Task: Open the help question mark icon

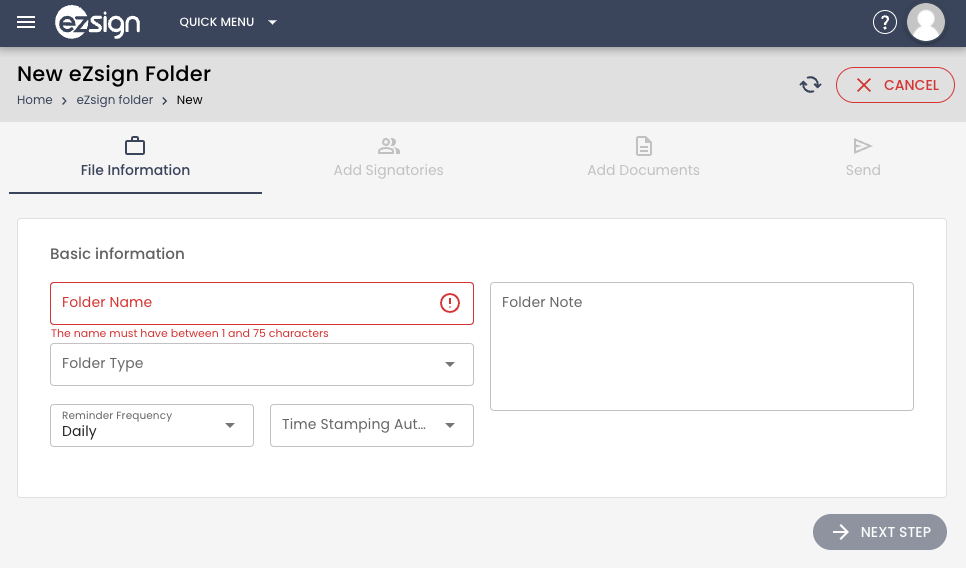Action: pos(885,23)
